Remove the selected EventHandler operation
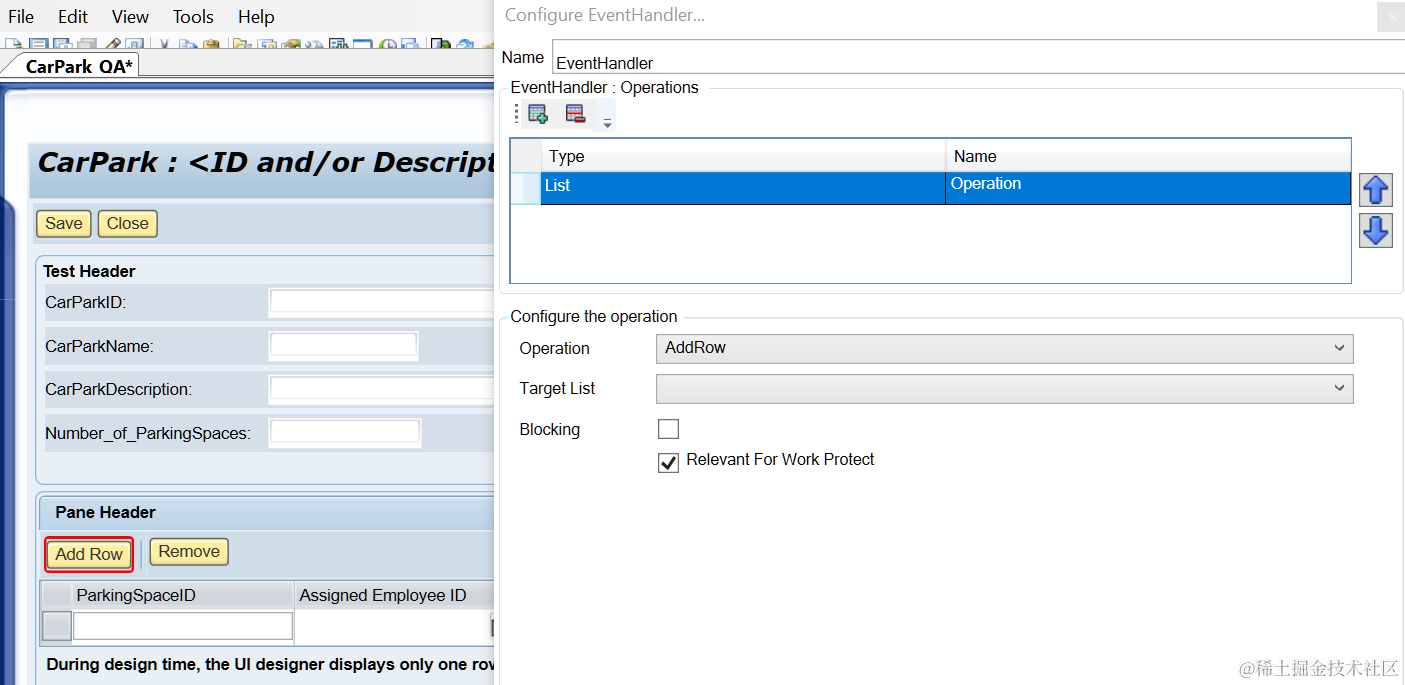This screenshot has height=685, width=1405. 575,114
